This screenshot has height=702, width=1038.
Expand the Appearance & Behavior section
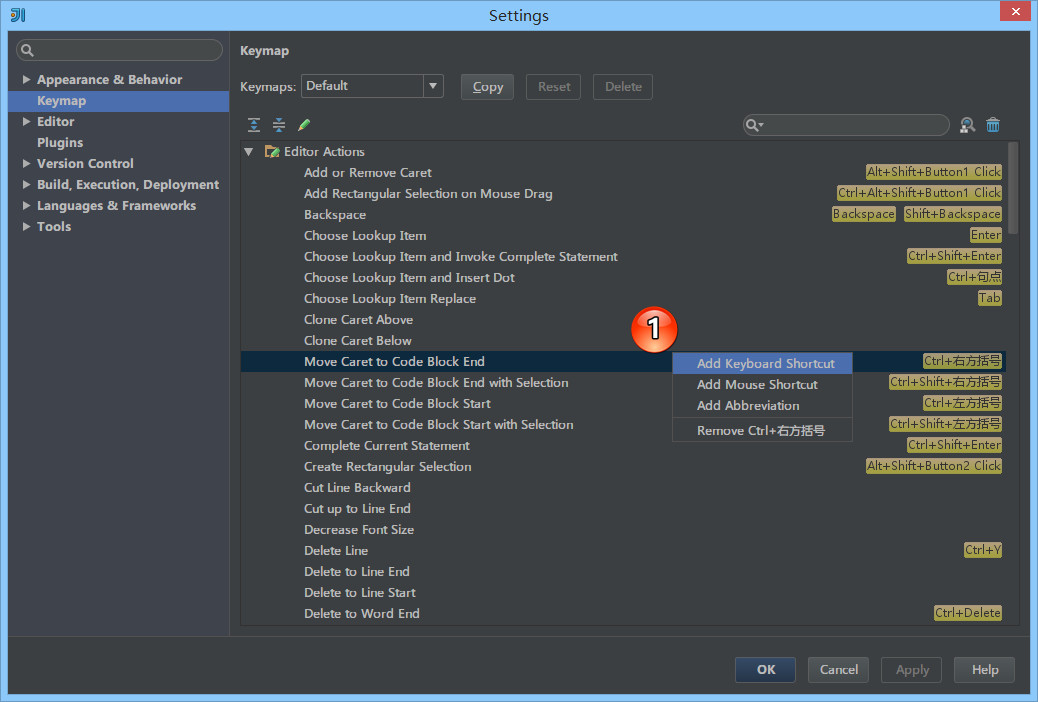tap(26, 79)
